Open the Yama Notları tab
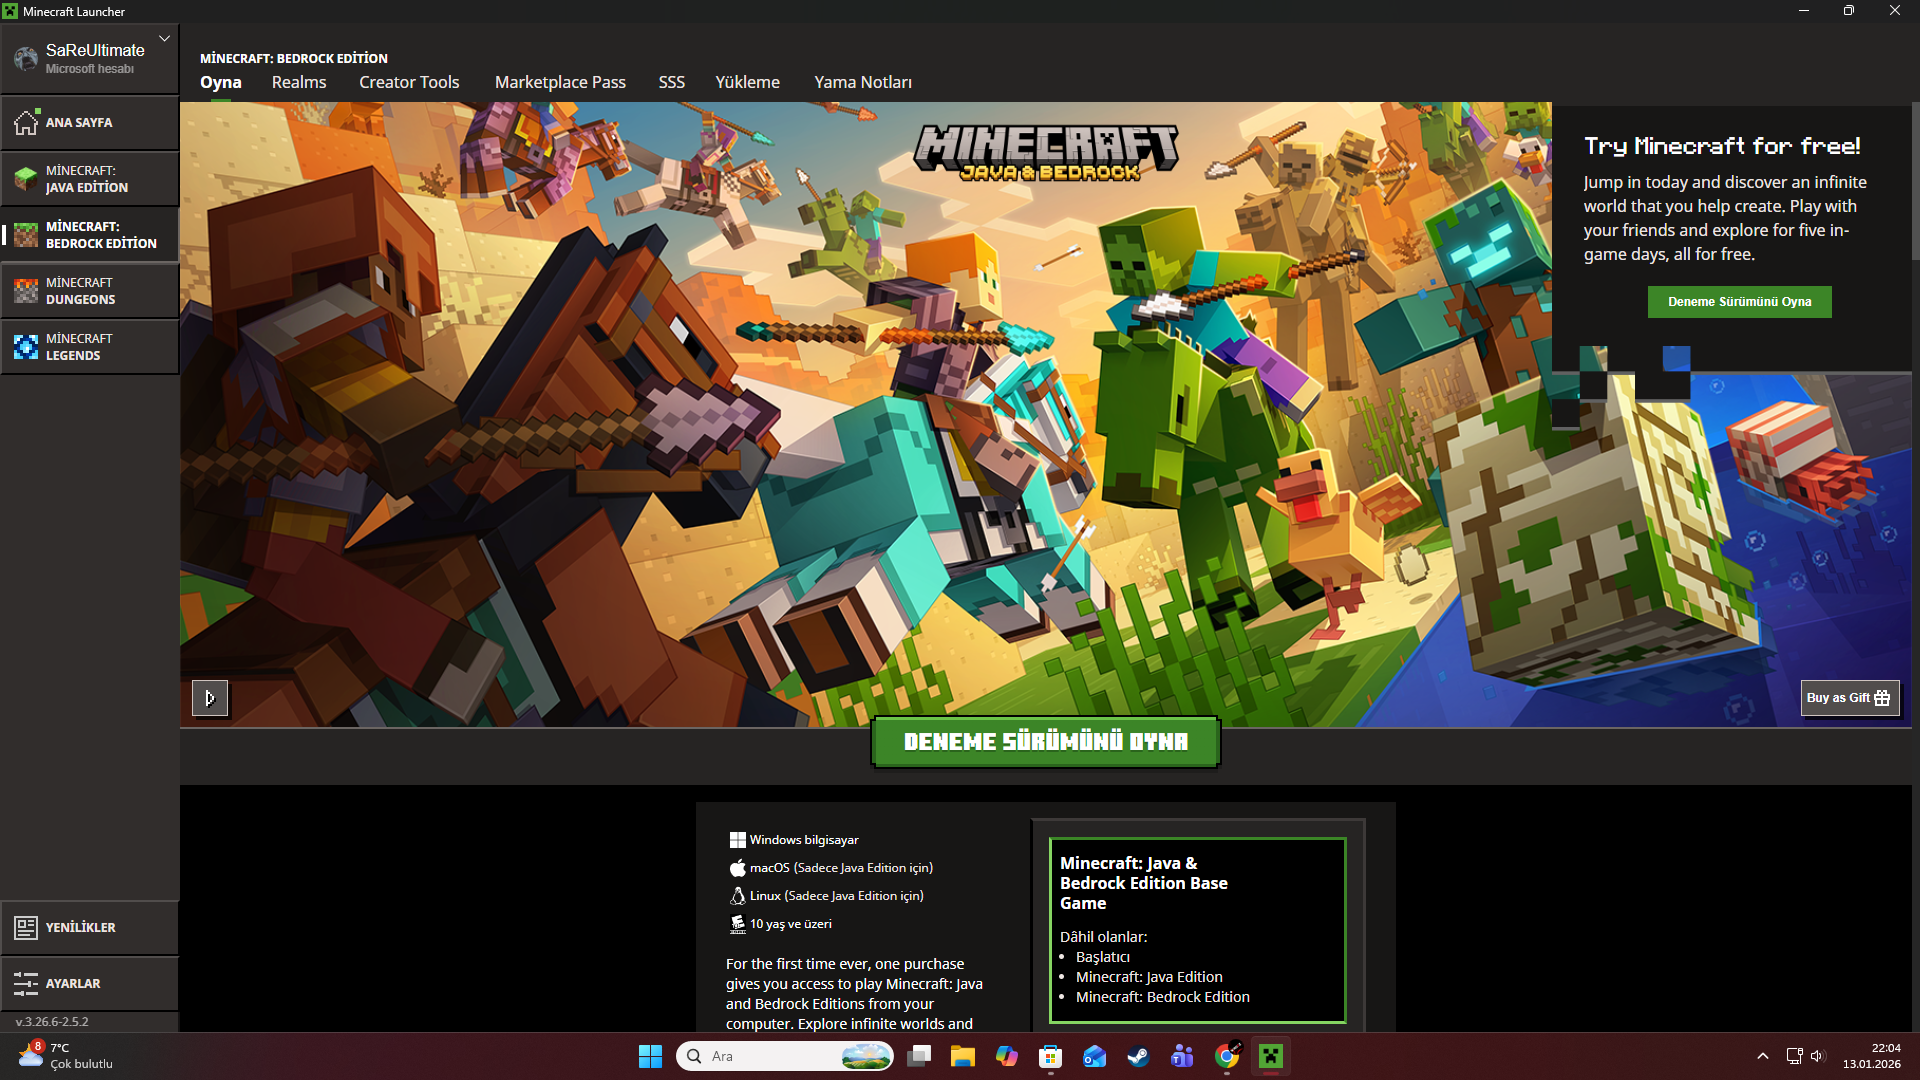The height and width of the screenshot is (1080, 1920). coord(863,82)
